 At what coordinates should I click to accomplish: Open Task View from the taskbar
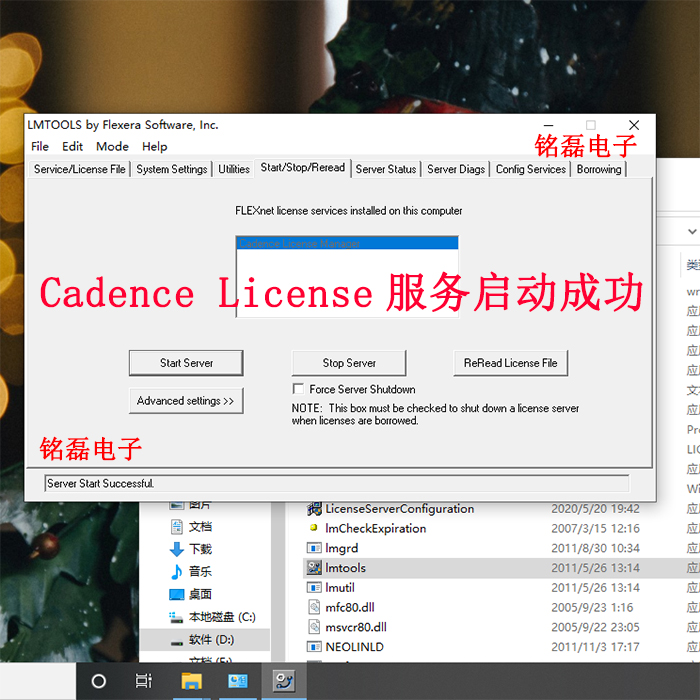(144, 681)
